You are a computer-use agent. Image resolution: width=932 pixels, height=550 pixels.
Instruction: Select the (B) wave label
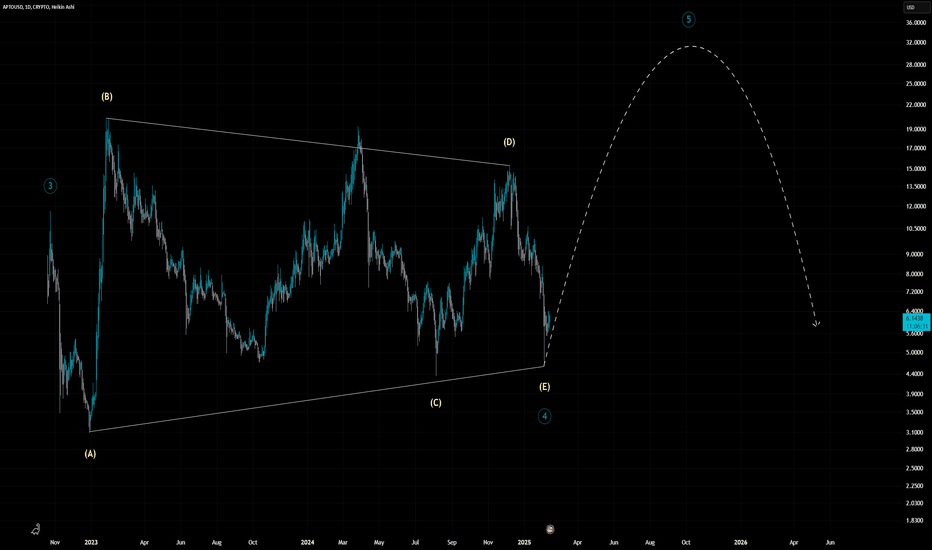point(106,96)
